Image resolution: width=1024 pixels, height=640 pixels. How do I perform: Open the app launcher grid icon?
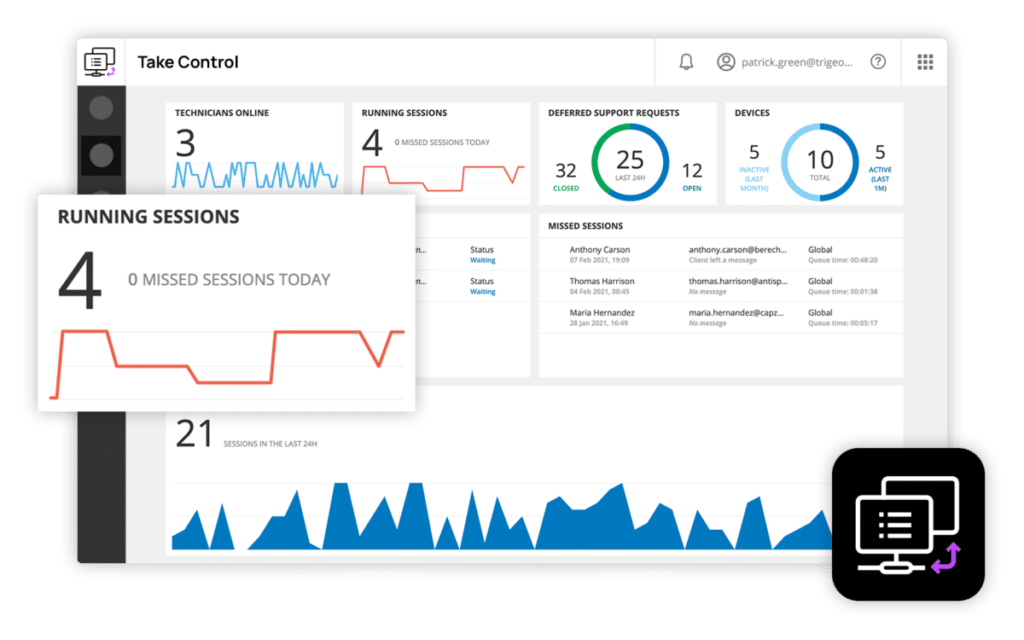point(923,61)
